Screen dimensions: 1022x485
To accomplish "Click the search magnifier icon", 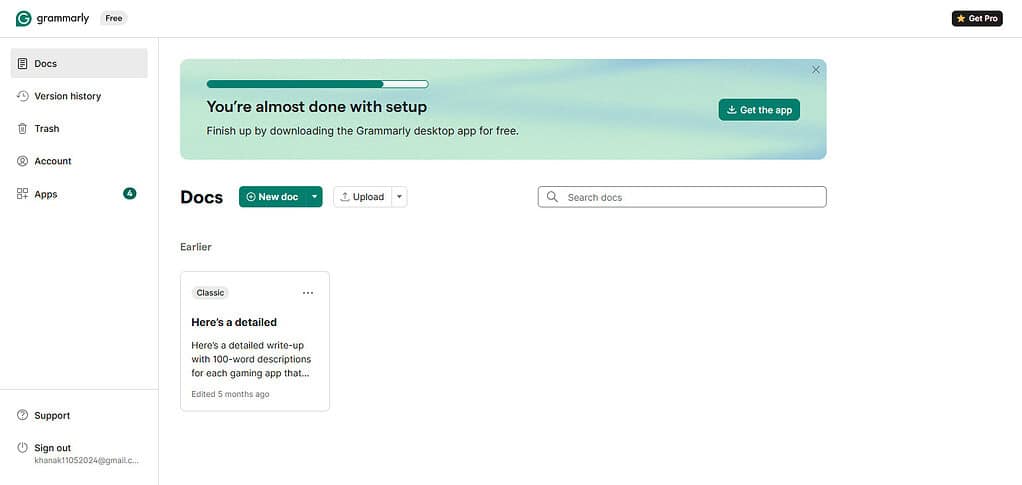I will click(552, 197).
